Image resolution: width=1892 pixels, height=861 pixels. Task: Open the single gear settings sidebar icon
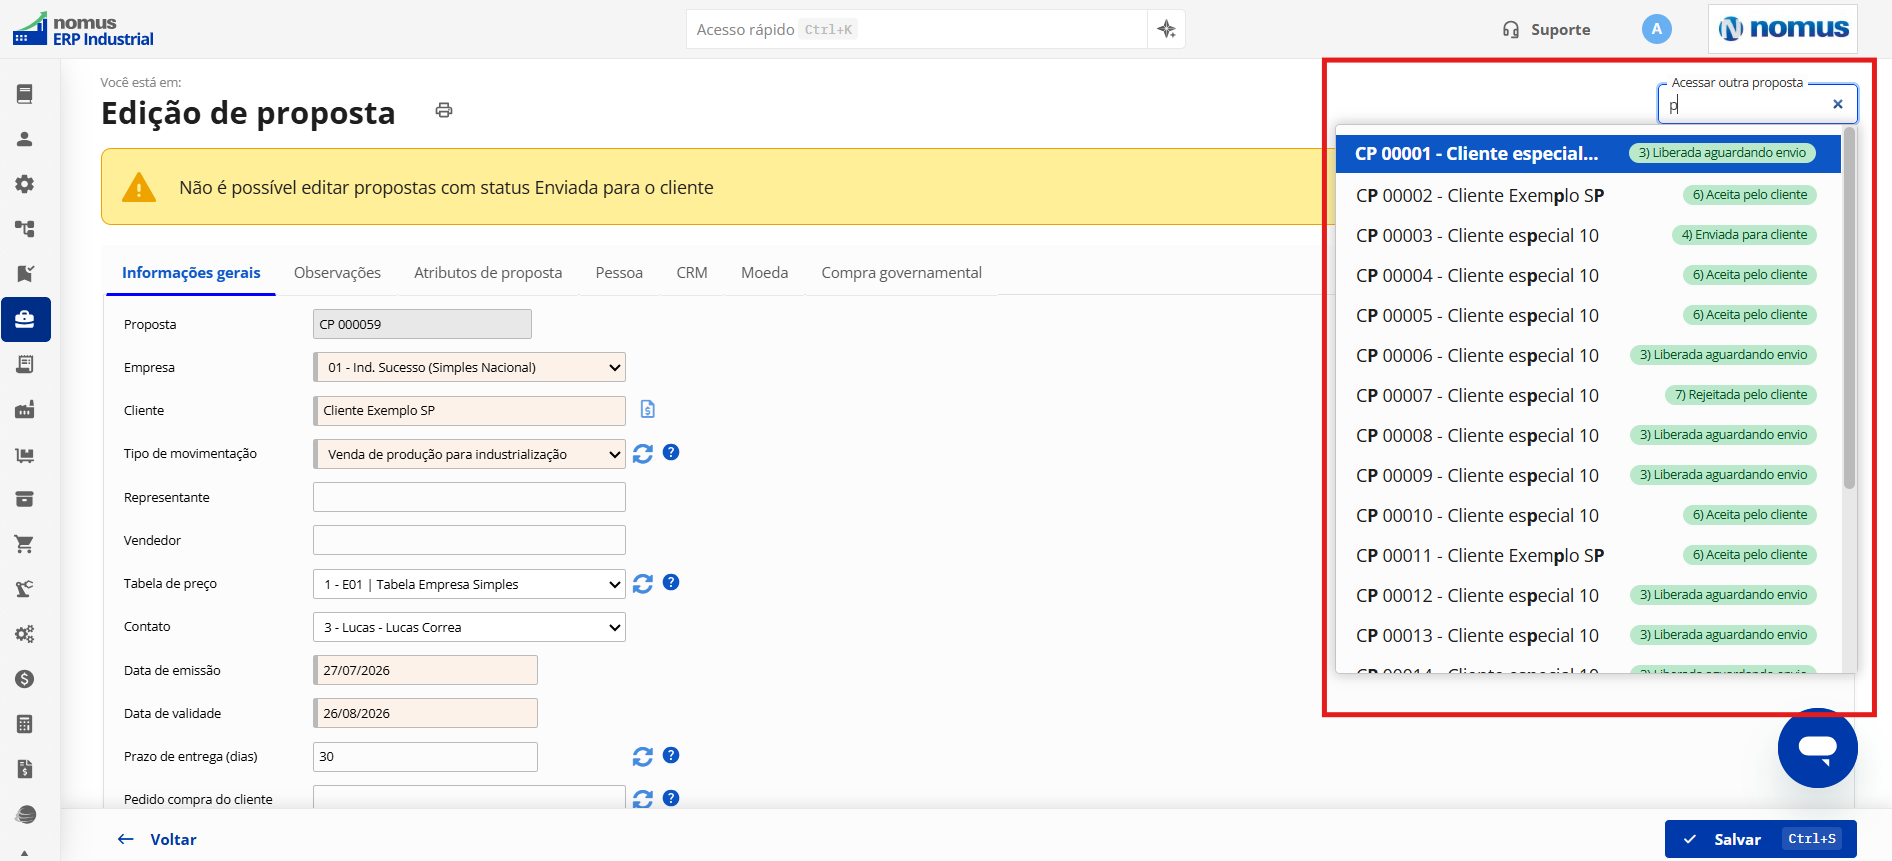(x=25, y=184)
